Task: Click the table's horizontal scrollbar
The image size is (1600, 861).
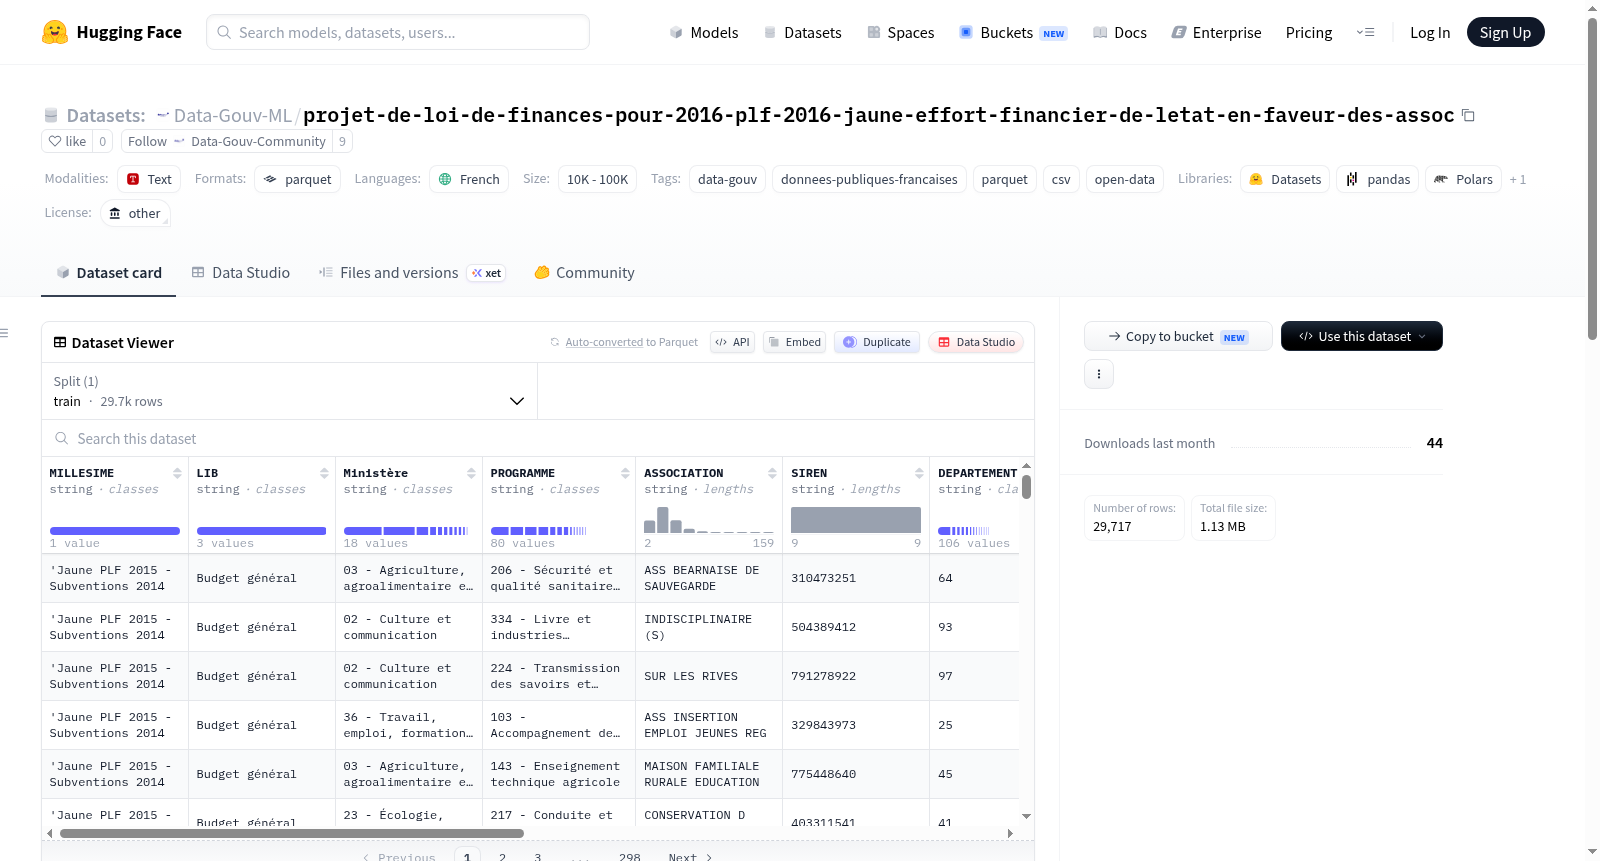Action: [x=292, y=833]
